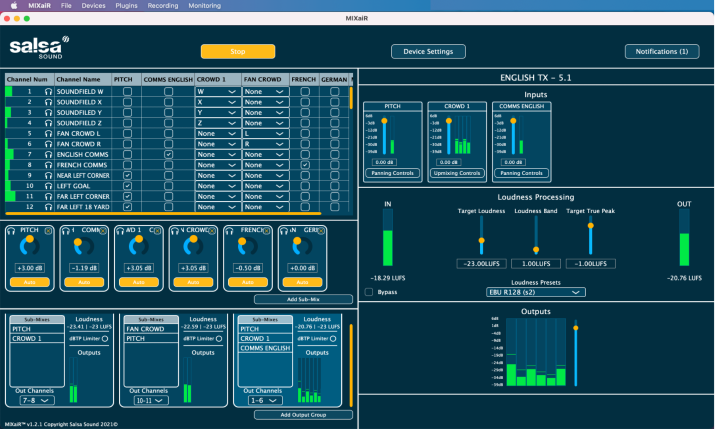Click headphone icon for SOUNDFIELD Z row
The height and width of the screenshot is (429, 715).
[x=48, y=123]
